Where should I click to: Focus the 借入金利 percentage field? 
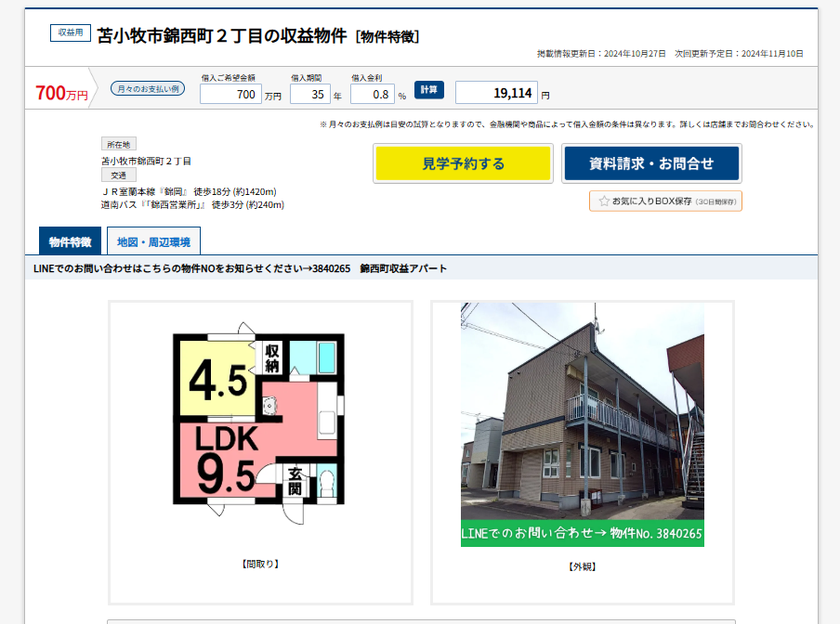pyautogui.click(x=372, y=94)
